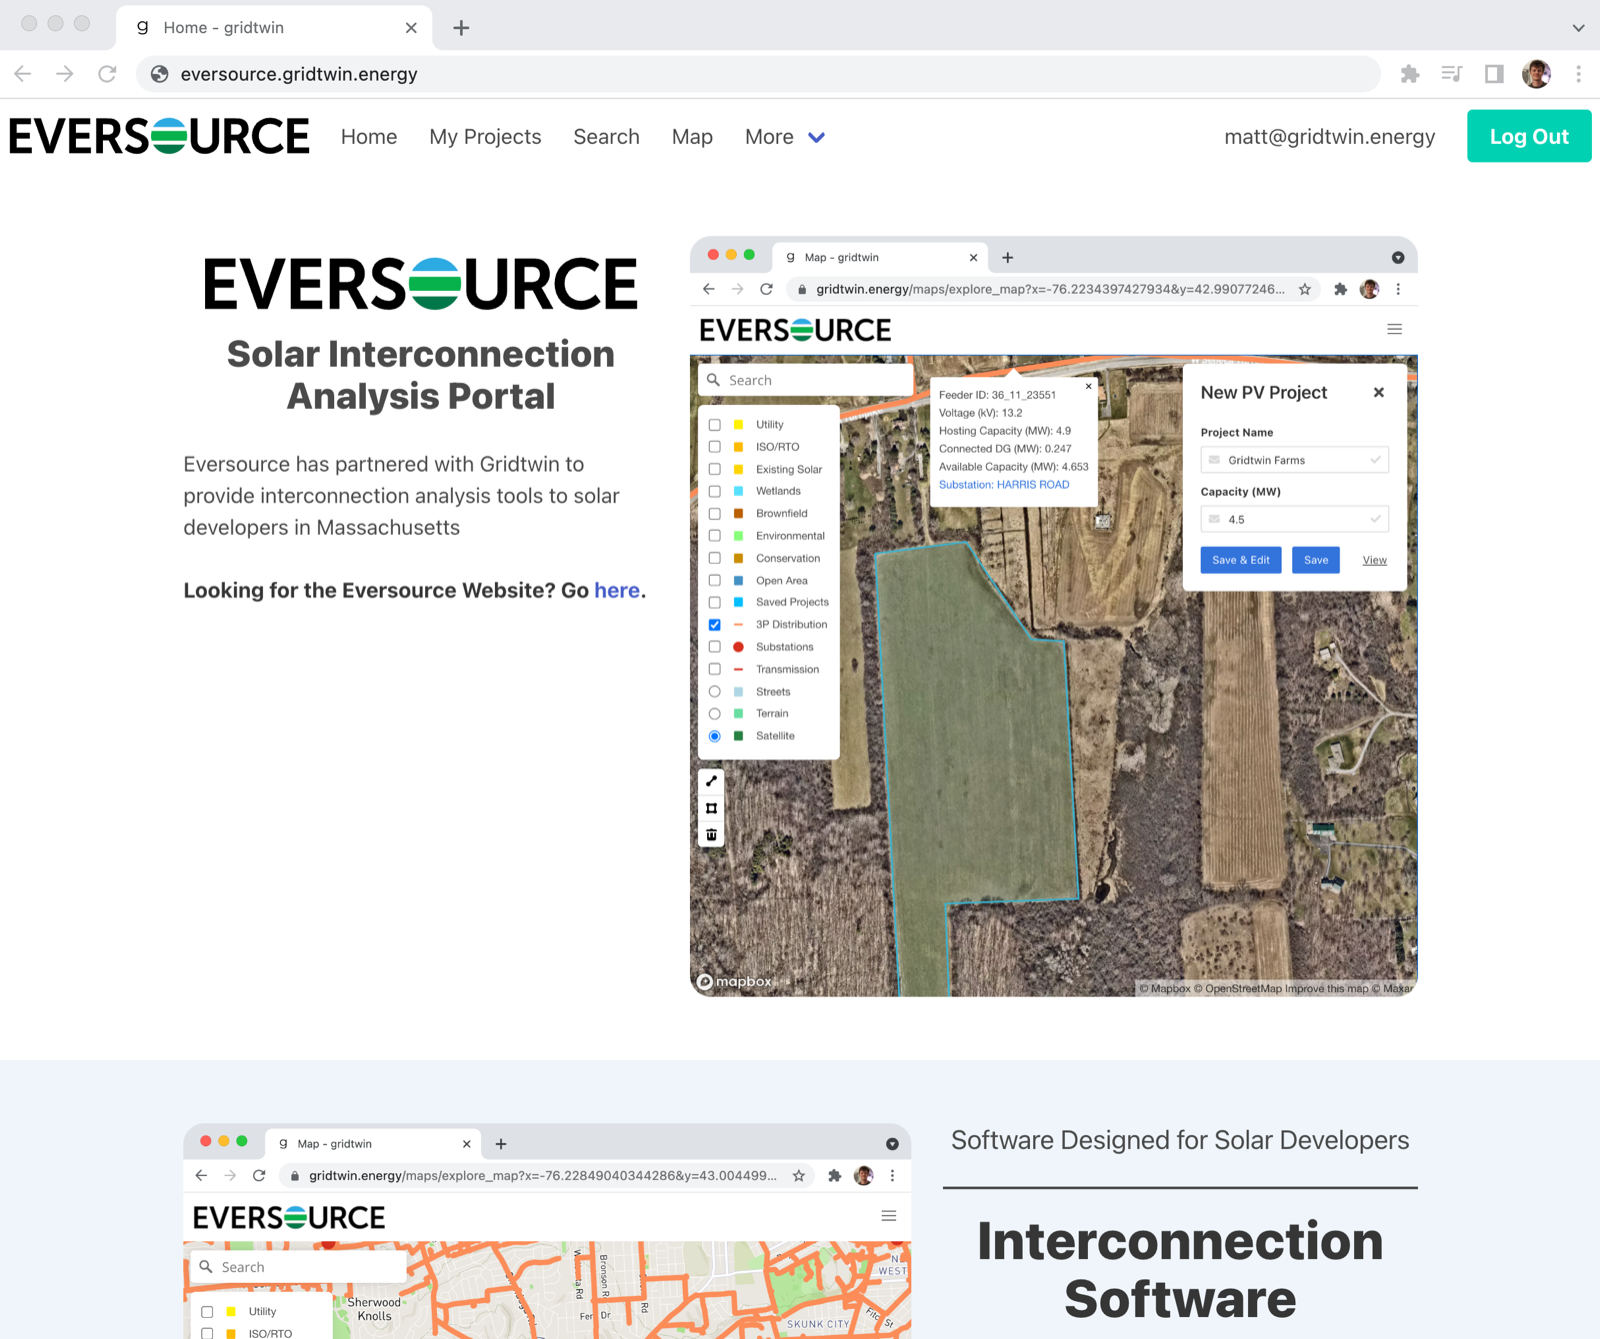Select the Terrain basemap radio
Image resolution: width=1600 pixels, height=1339 pixels.
714,714
